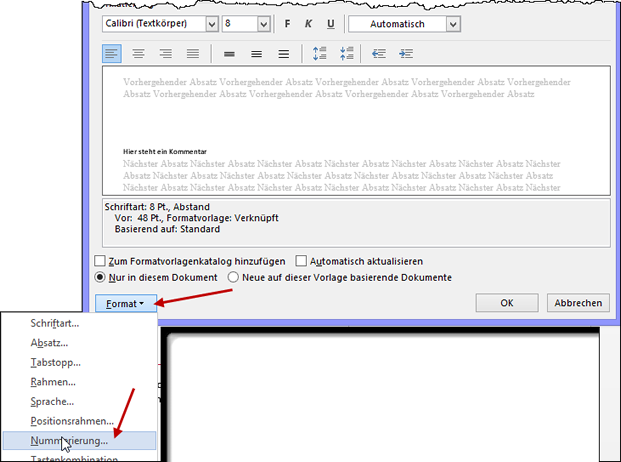Open the 'Automatisch' font color dropdown

coord(453,23)
